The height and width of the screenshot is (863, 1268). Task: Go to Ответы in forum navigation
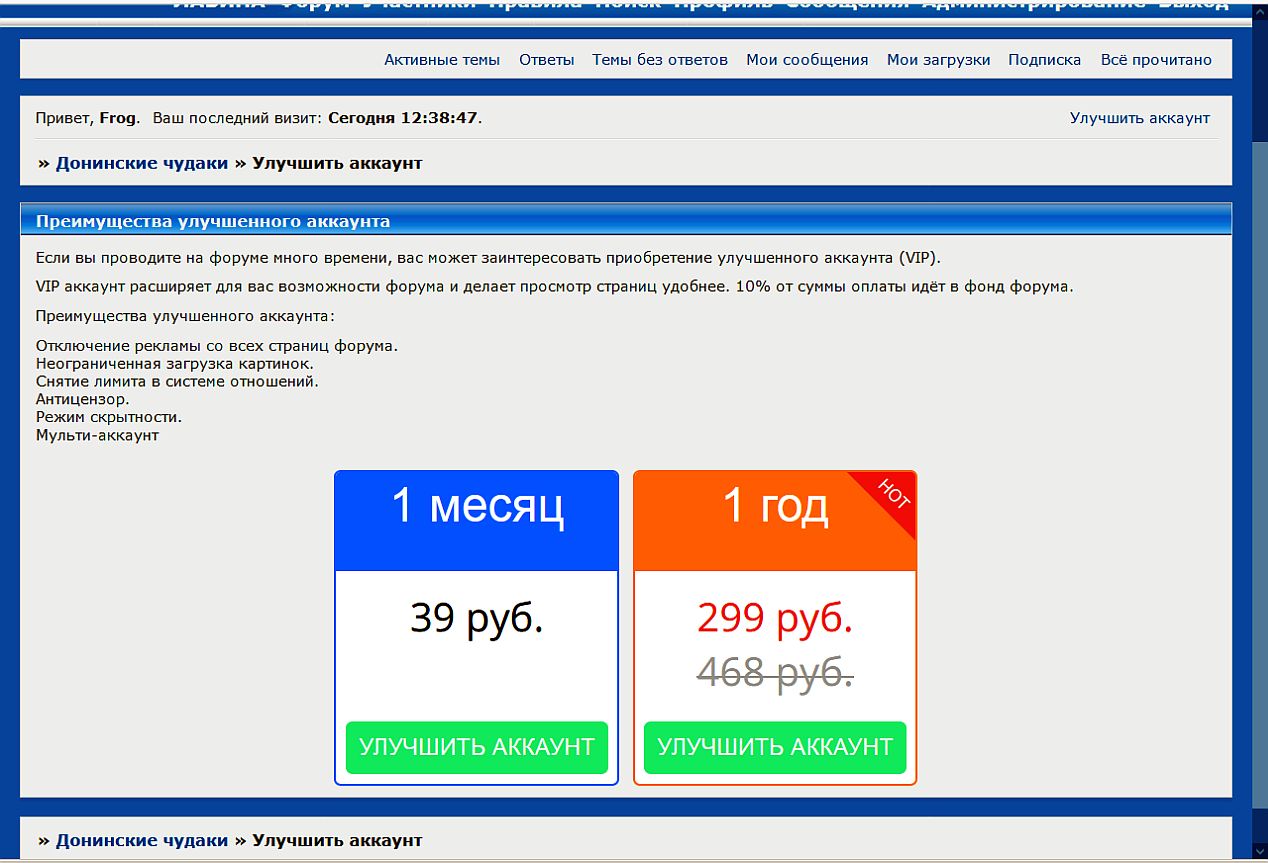point(546,60)
